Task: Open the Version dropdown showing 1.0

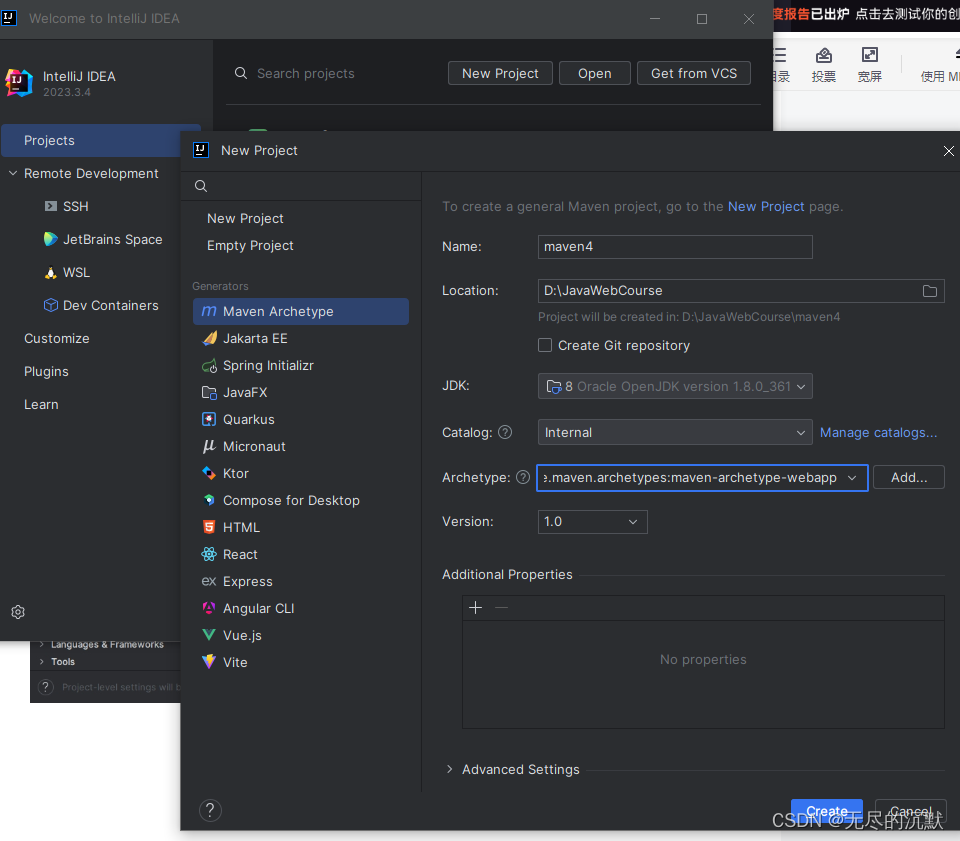Action: coord(592,521)
